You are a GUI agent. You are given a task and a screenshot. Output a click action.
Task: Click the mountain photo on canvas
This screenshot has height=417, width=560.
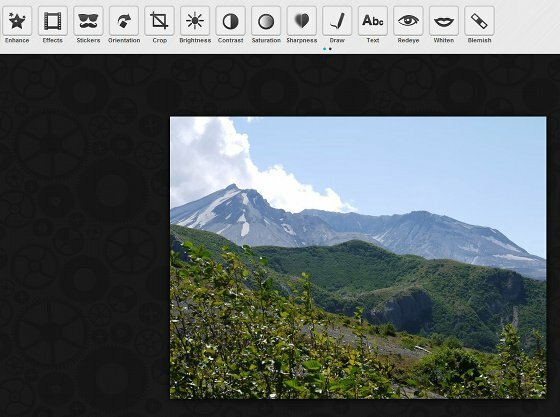click(358, 257)
